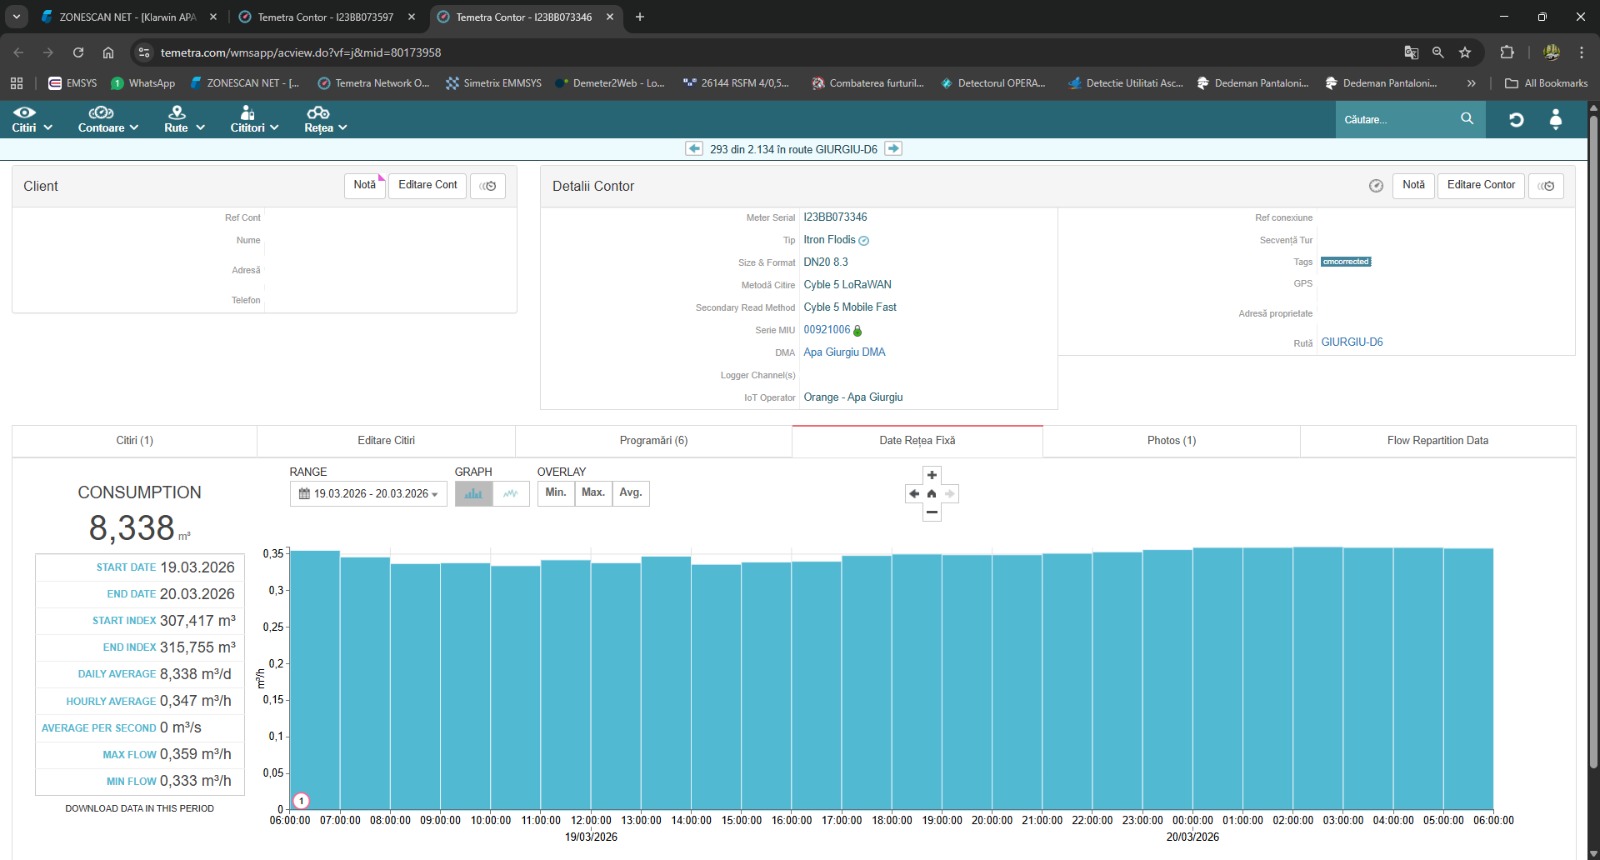The width and height of the screenshot is (1600, 860).
Task: Click the refresh icon in teal header
Action: pos(1516,120)
